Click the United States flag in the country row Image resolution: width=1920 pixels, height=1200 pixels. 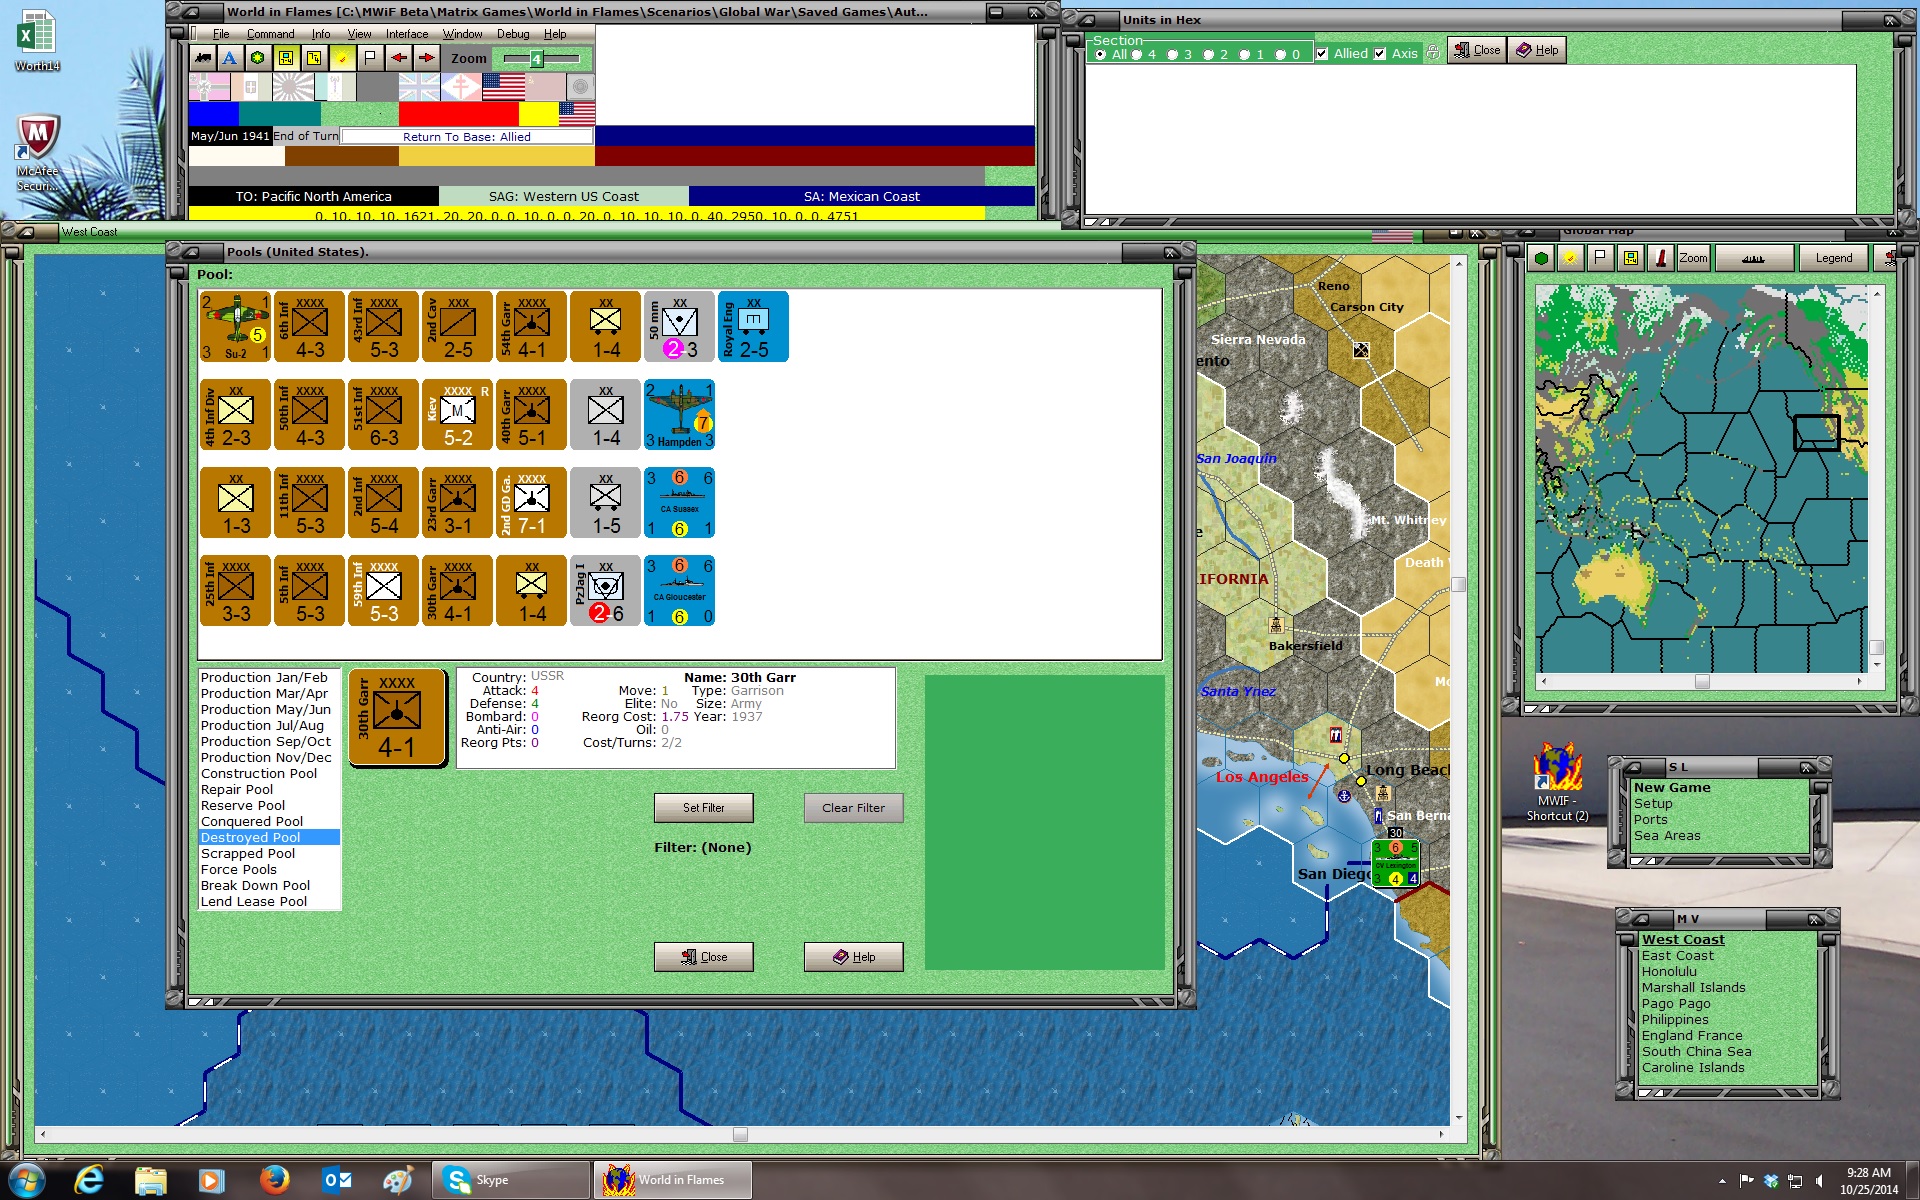(503, 88)
